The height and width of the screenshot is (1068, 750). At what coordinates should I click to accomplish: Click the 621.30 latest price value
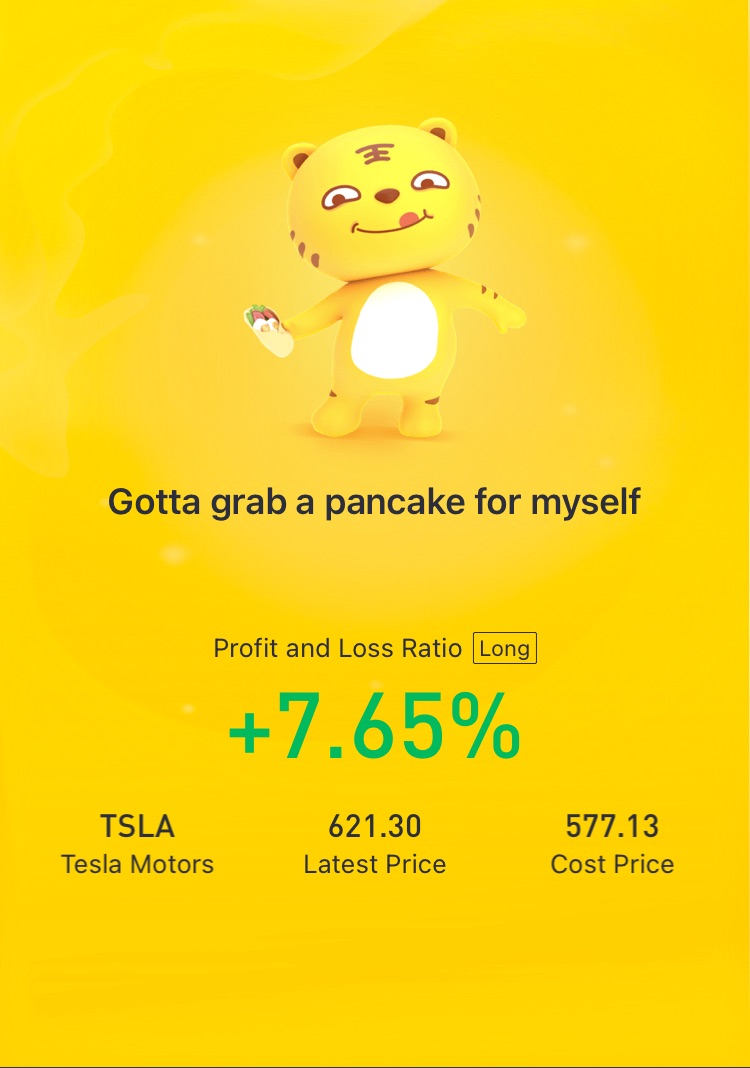375,826
